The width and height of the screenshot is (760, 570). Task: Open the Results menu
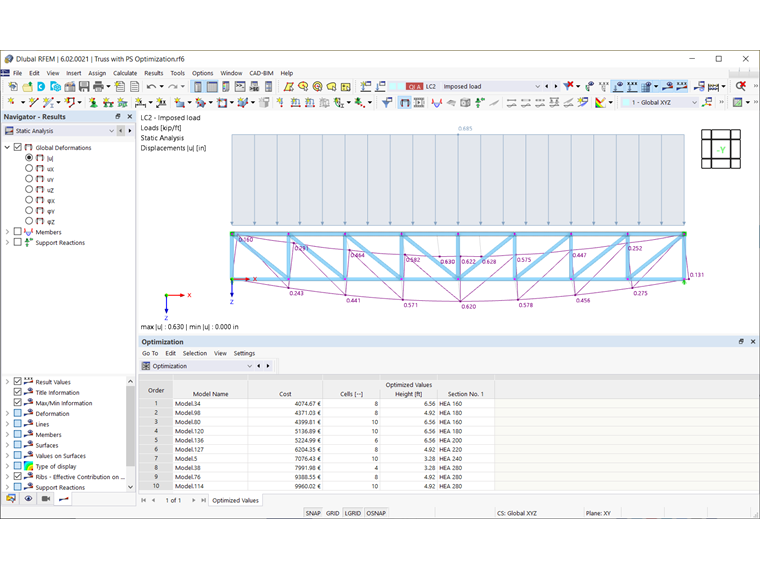click(x=154, y=73)
